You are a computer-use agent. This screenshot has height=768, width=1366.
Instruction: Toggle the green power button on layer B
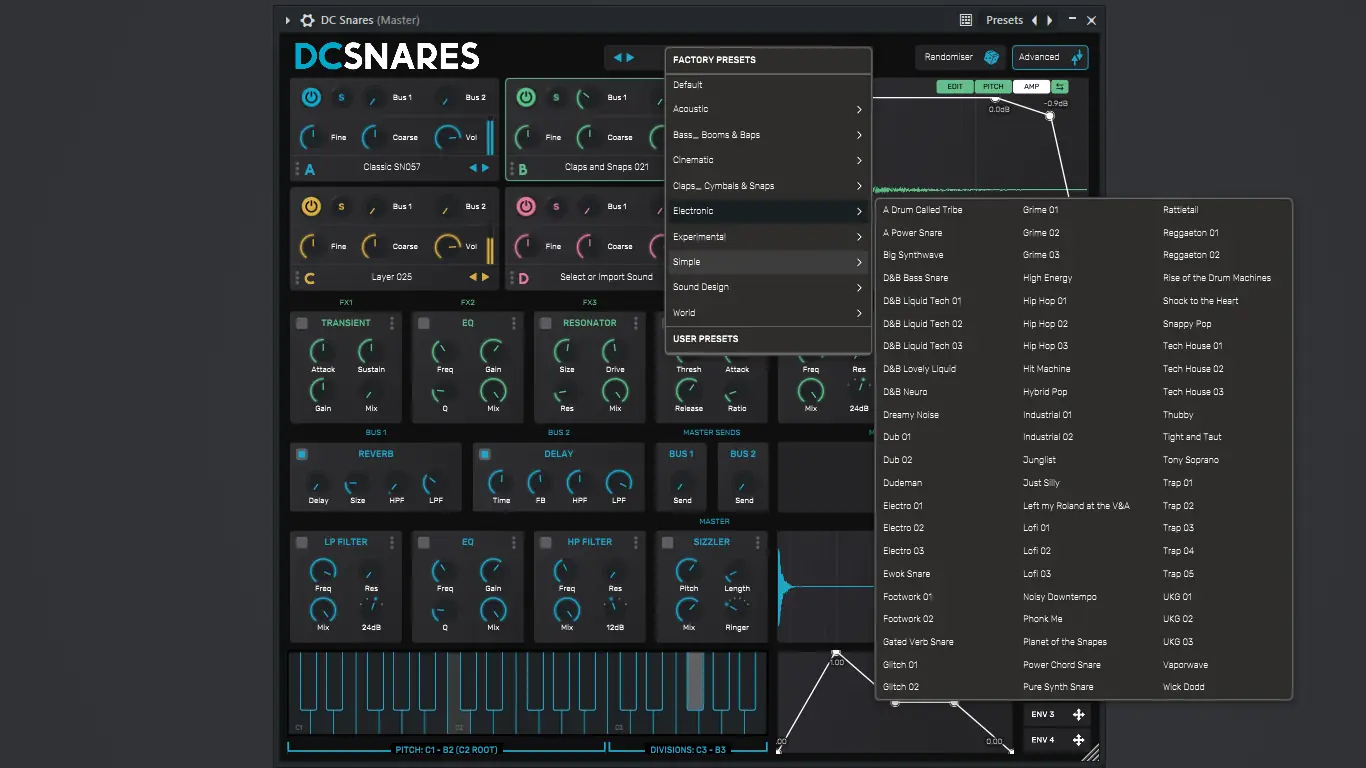coord(526,97)
